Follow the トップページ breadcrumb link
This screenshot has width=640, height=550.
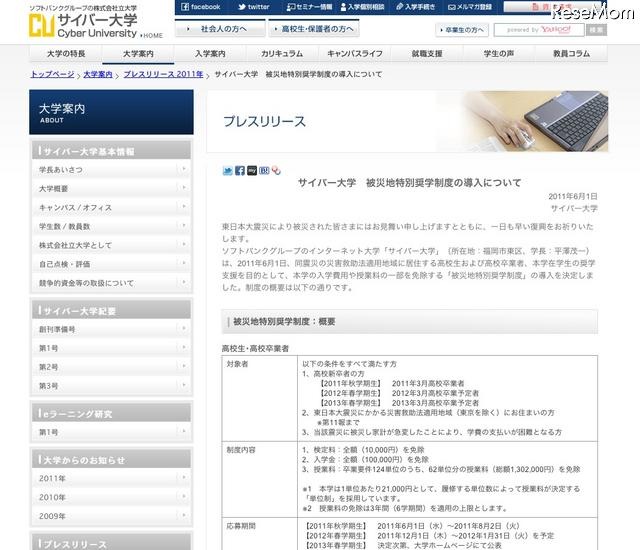[x=52, y=74]
